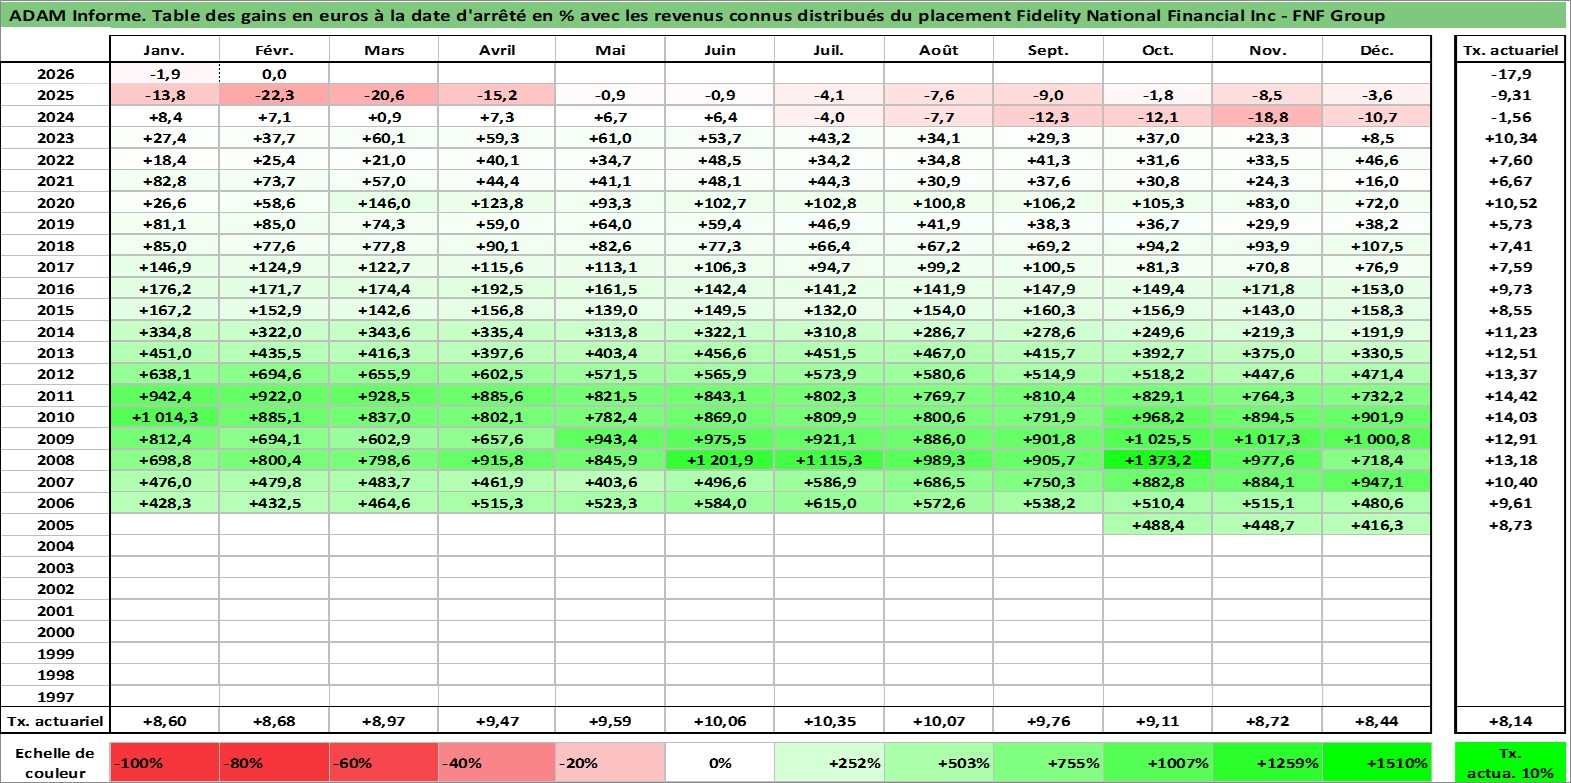Click the 'ADAM Informe' table title bar
Image resolution: width=1571 pixels, height=783 pixels.
[784, 15]
